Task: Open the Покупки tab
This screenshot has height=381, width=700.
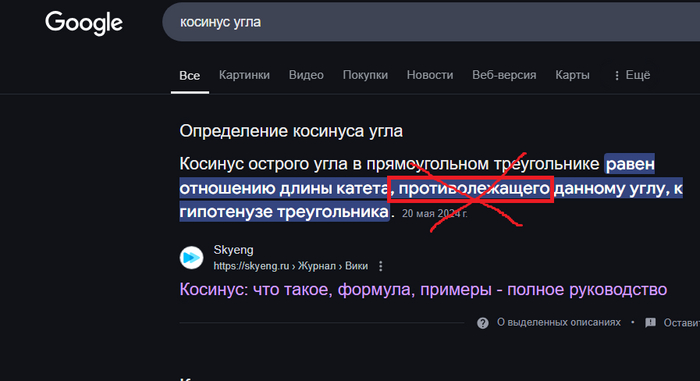Action: point(365,75)
